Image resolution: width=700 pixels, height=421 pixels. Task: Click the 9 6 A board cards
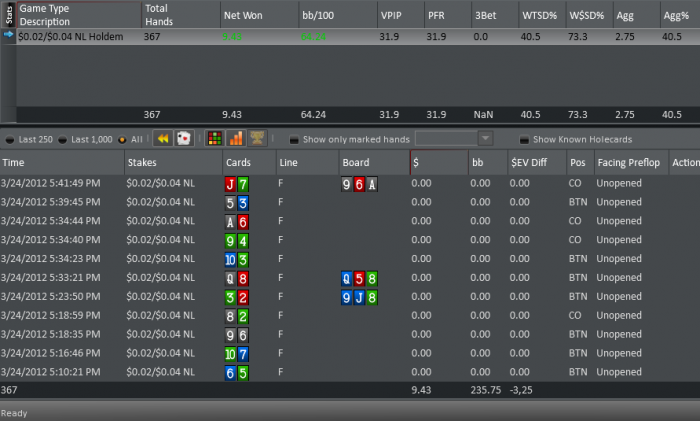point(359,184)
